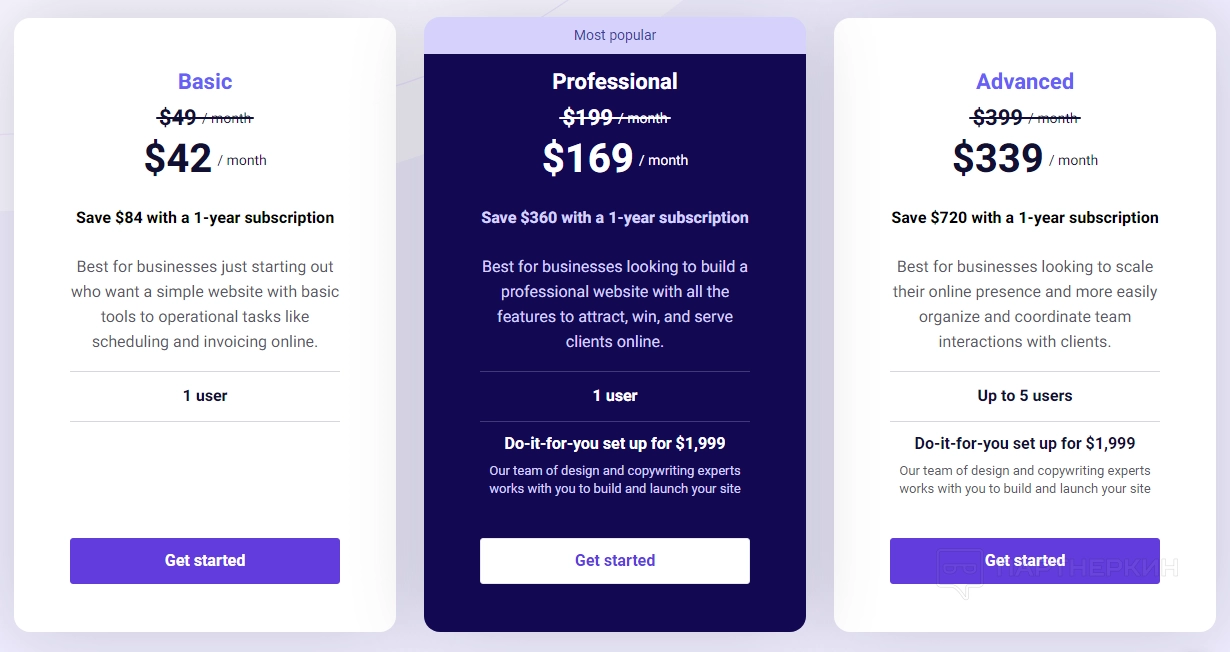Select the Advanced plan heading
This screenshot has height=652, width=1230.
(1025, 82)
